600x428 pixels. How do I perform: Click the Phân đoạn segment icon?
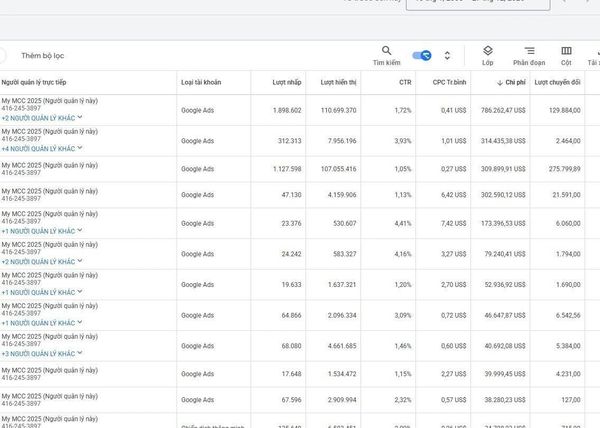[x=529, y=54]
